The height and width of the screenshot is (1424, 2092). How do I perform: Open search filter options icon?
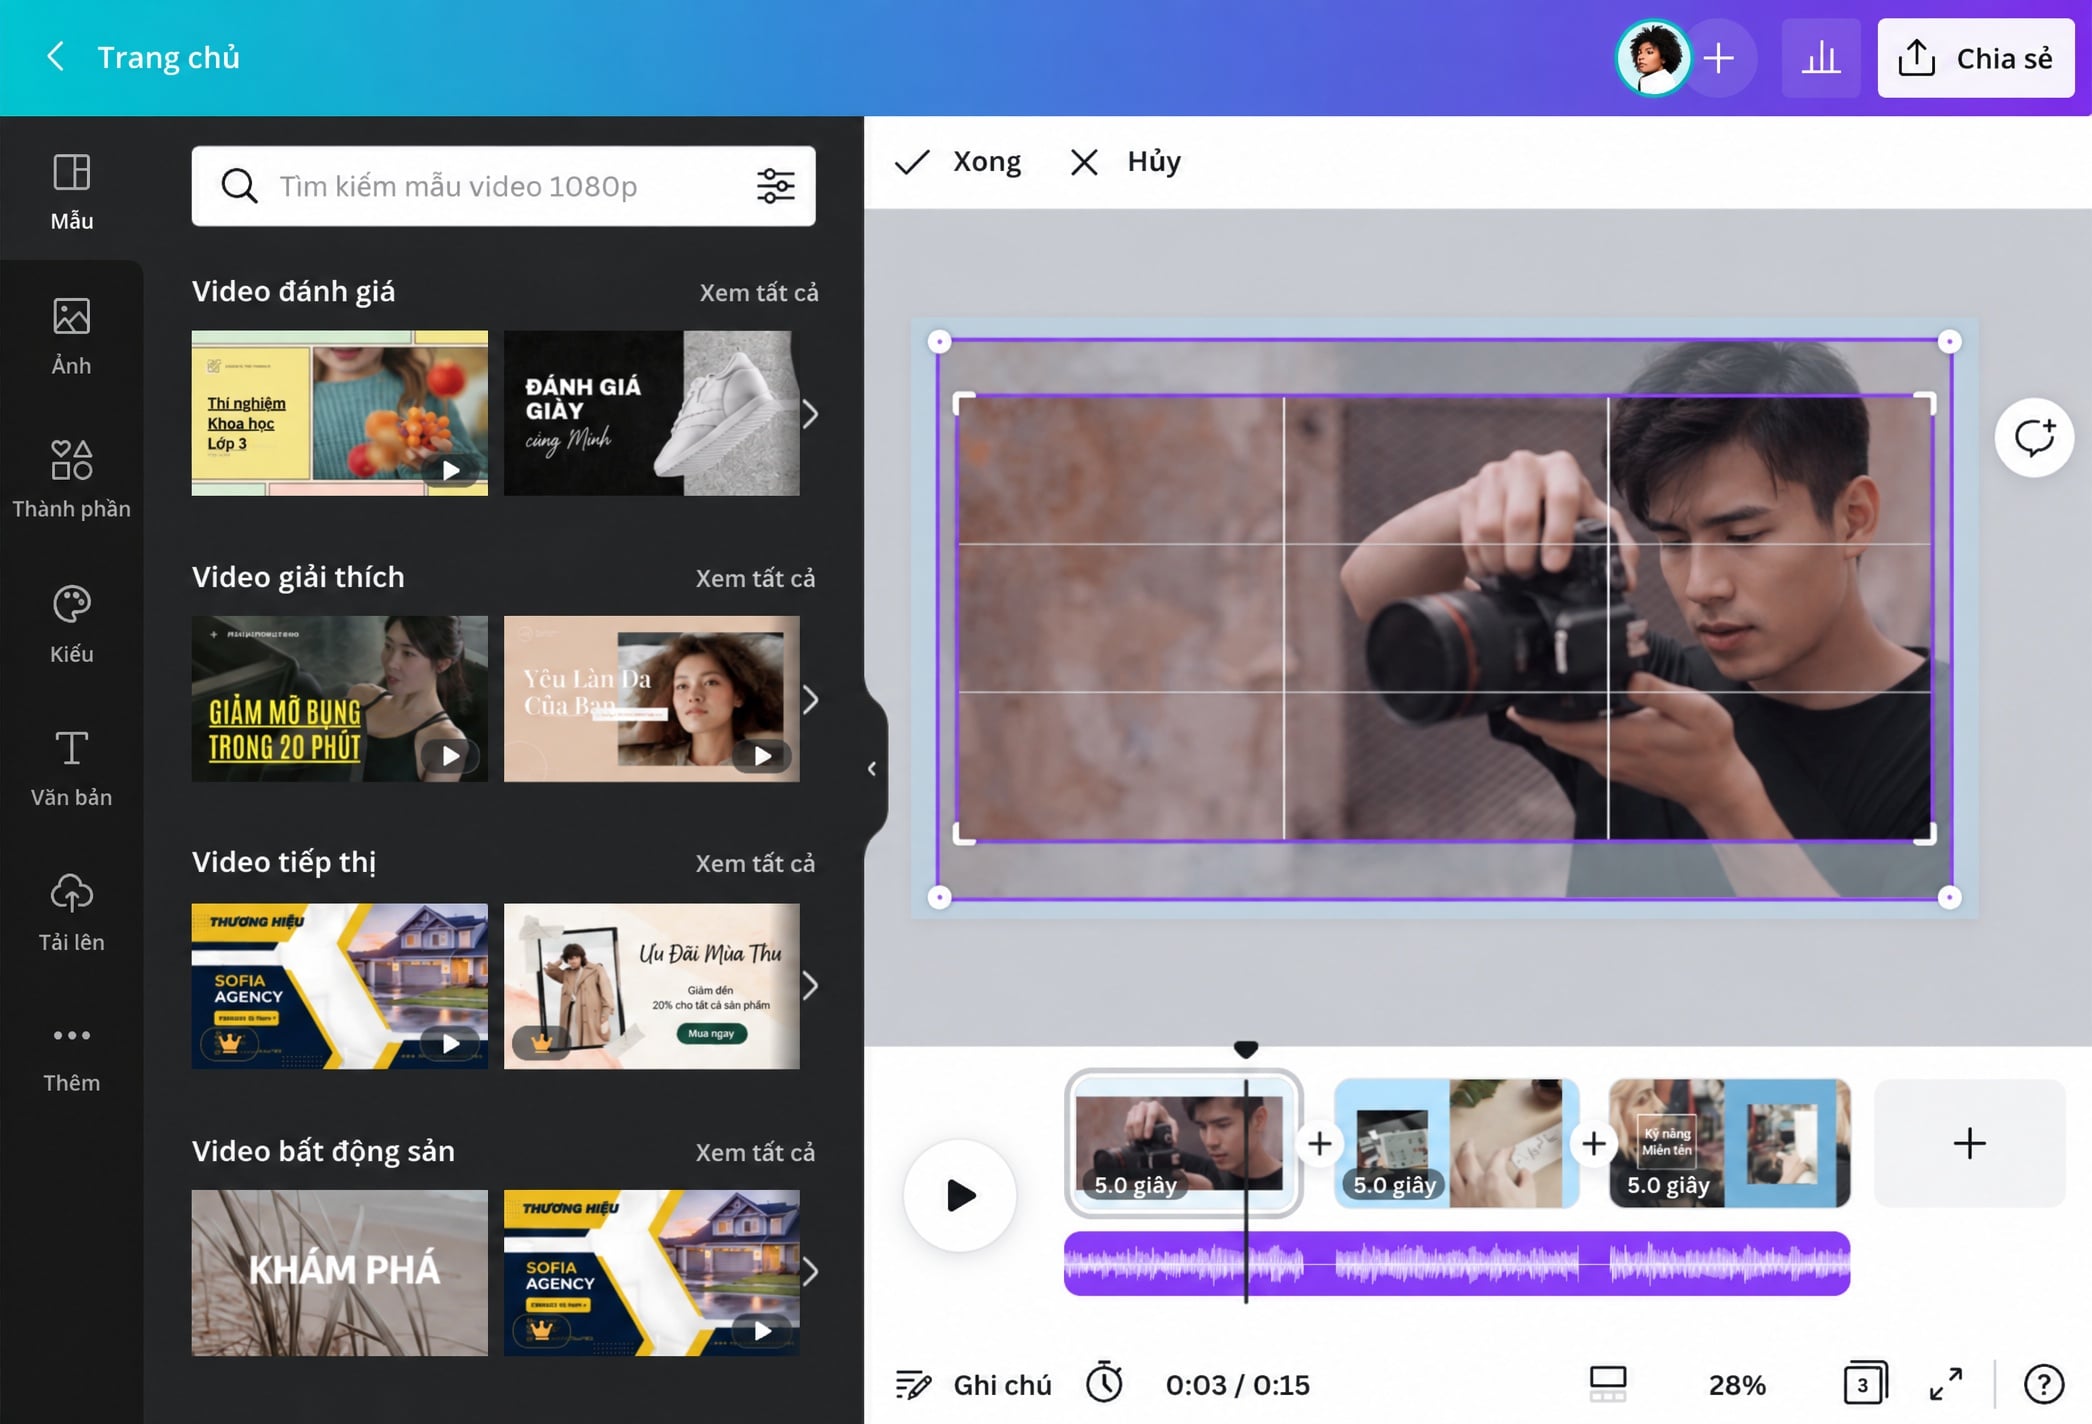[775, 186]
